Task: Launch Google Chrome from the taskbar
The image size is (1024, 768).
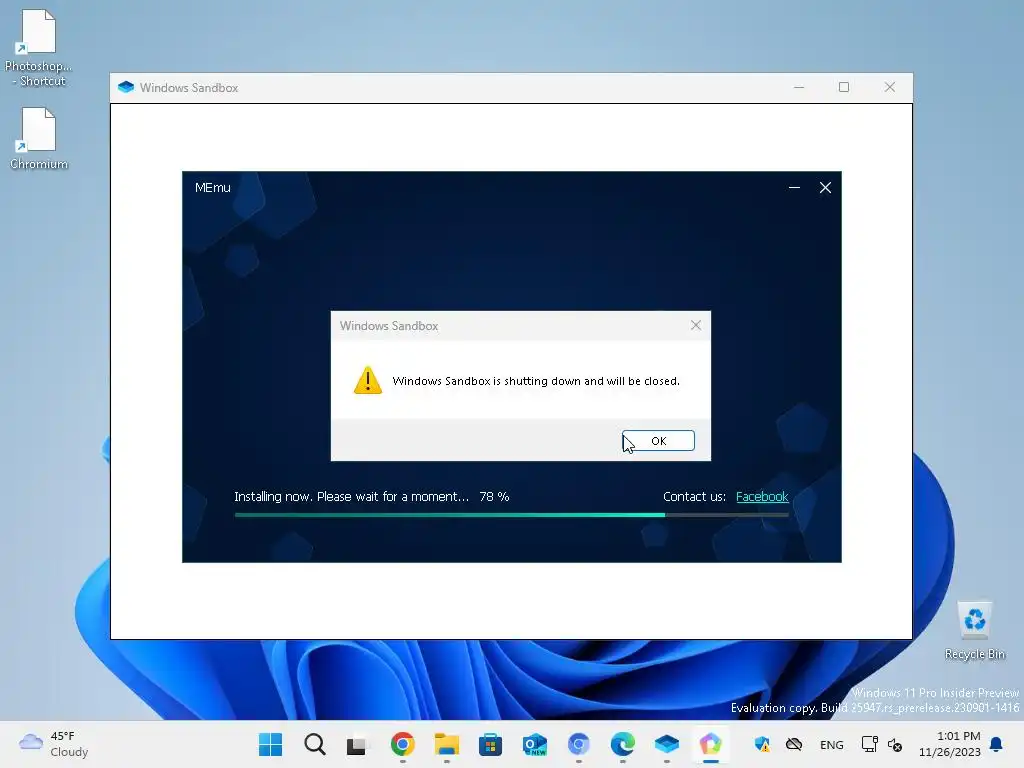Action: pos(402,744)
